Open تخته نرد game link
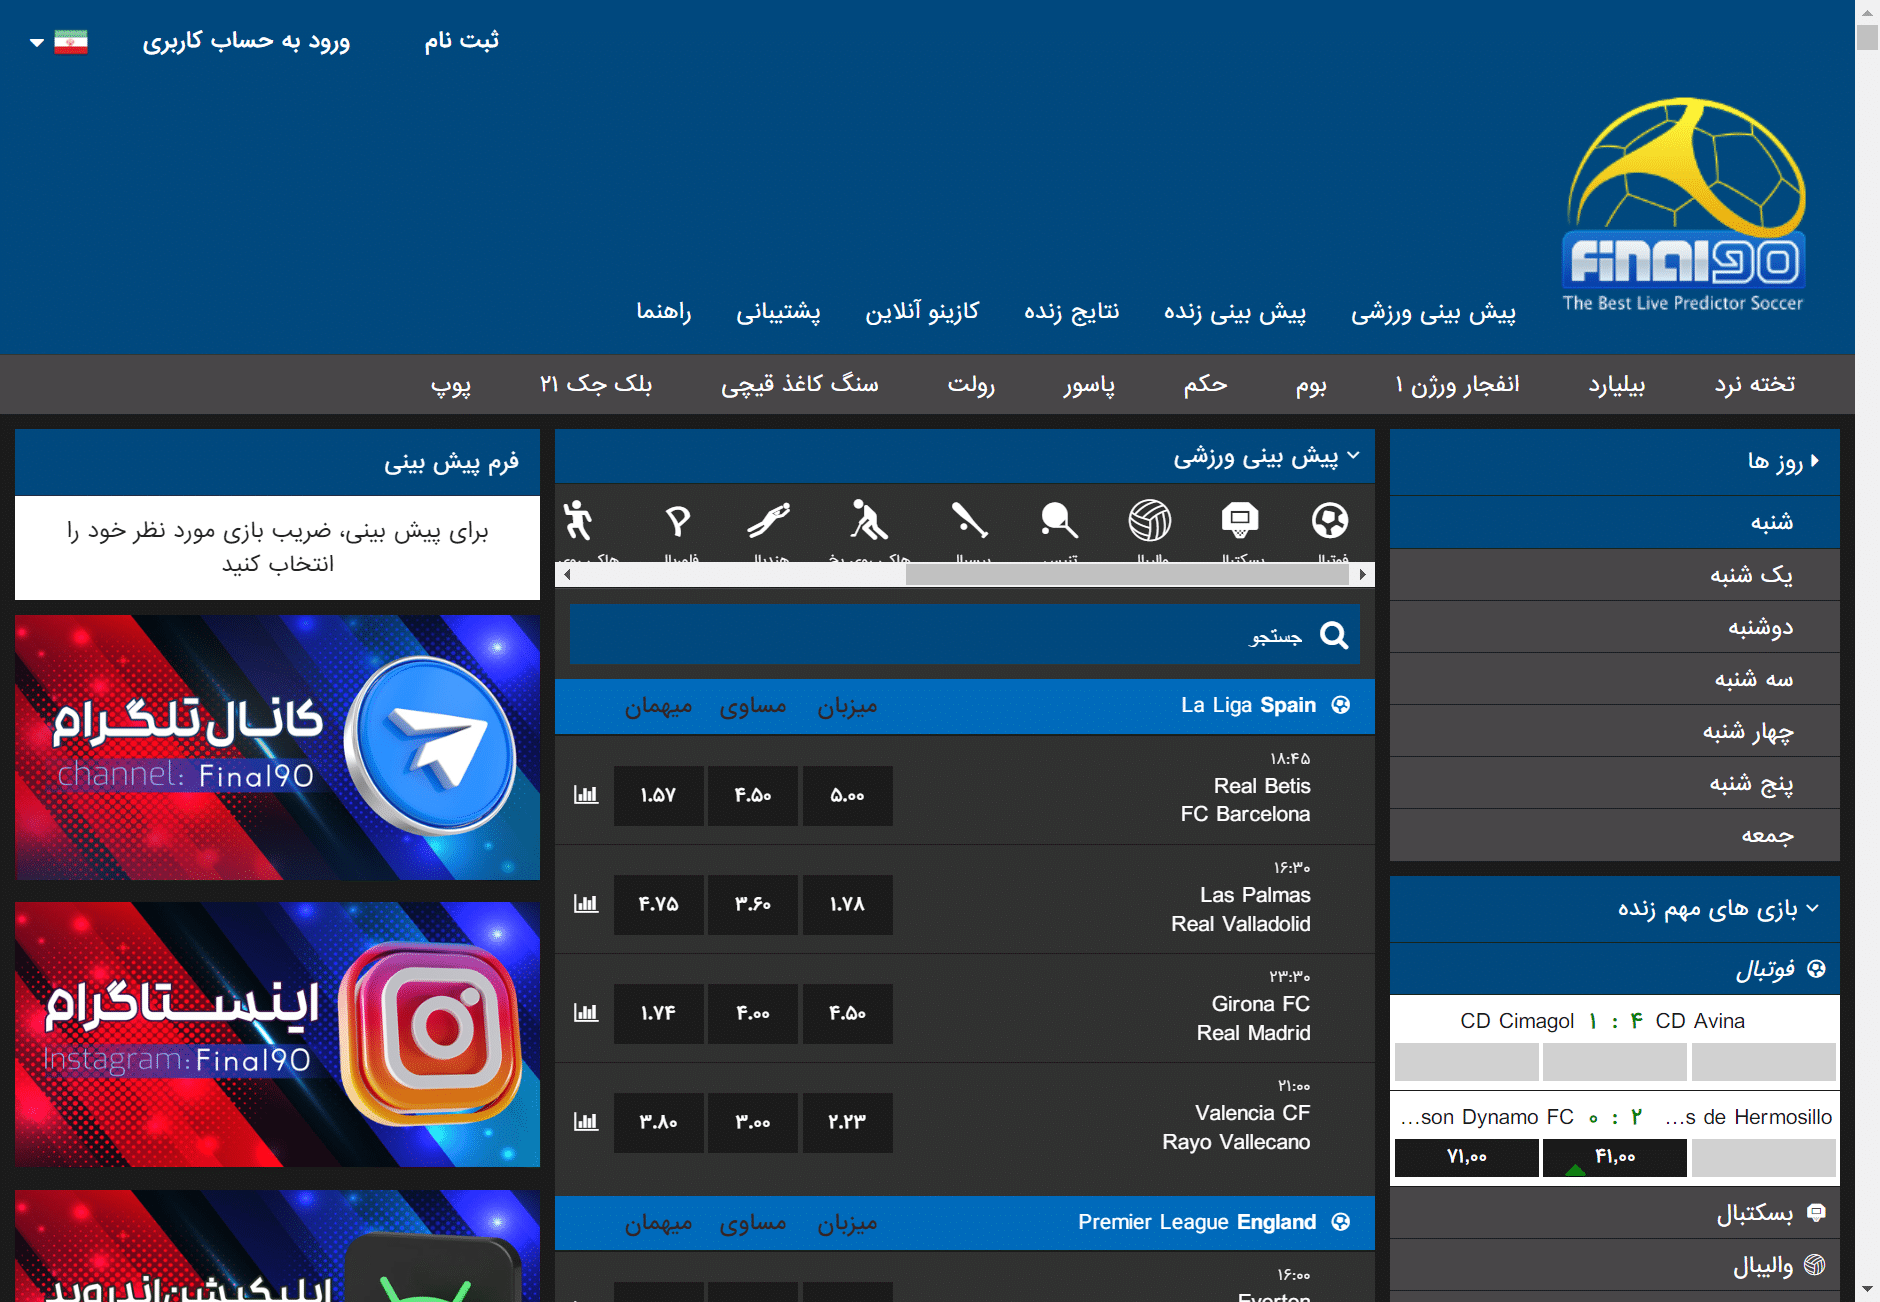Viewport: 1880px width, 1302px height. [x=1755, y=384]
